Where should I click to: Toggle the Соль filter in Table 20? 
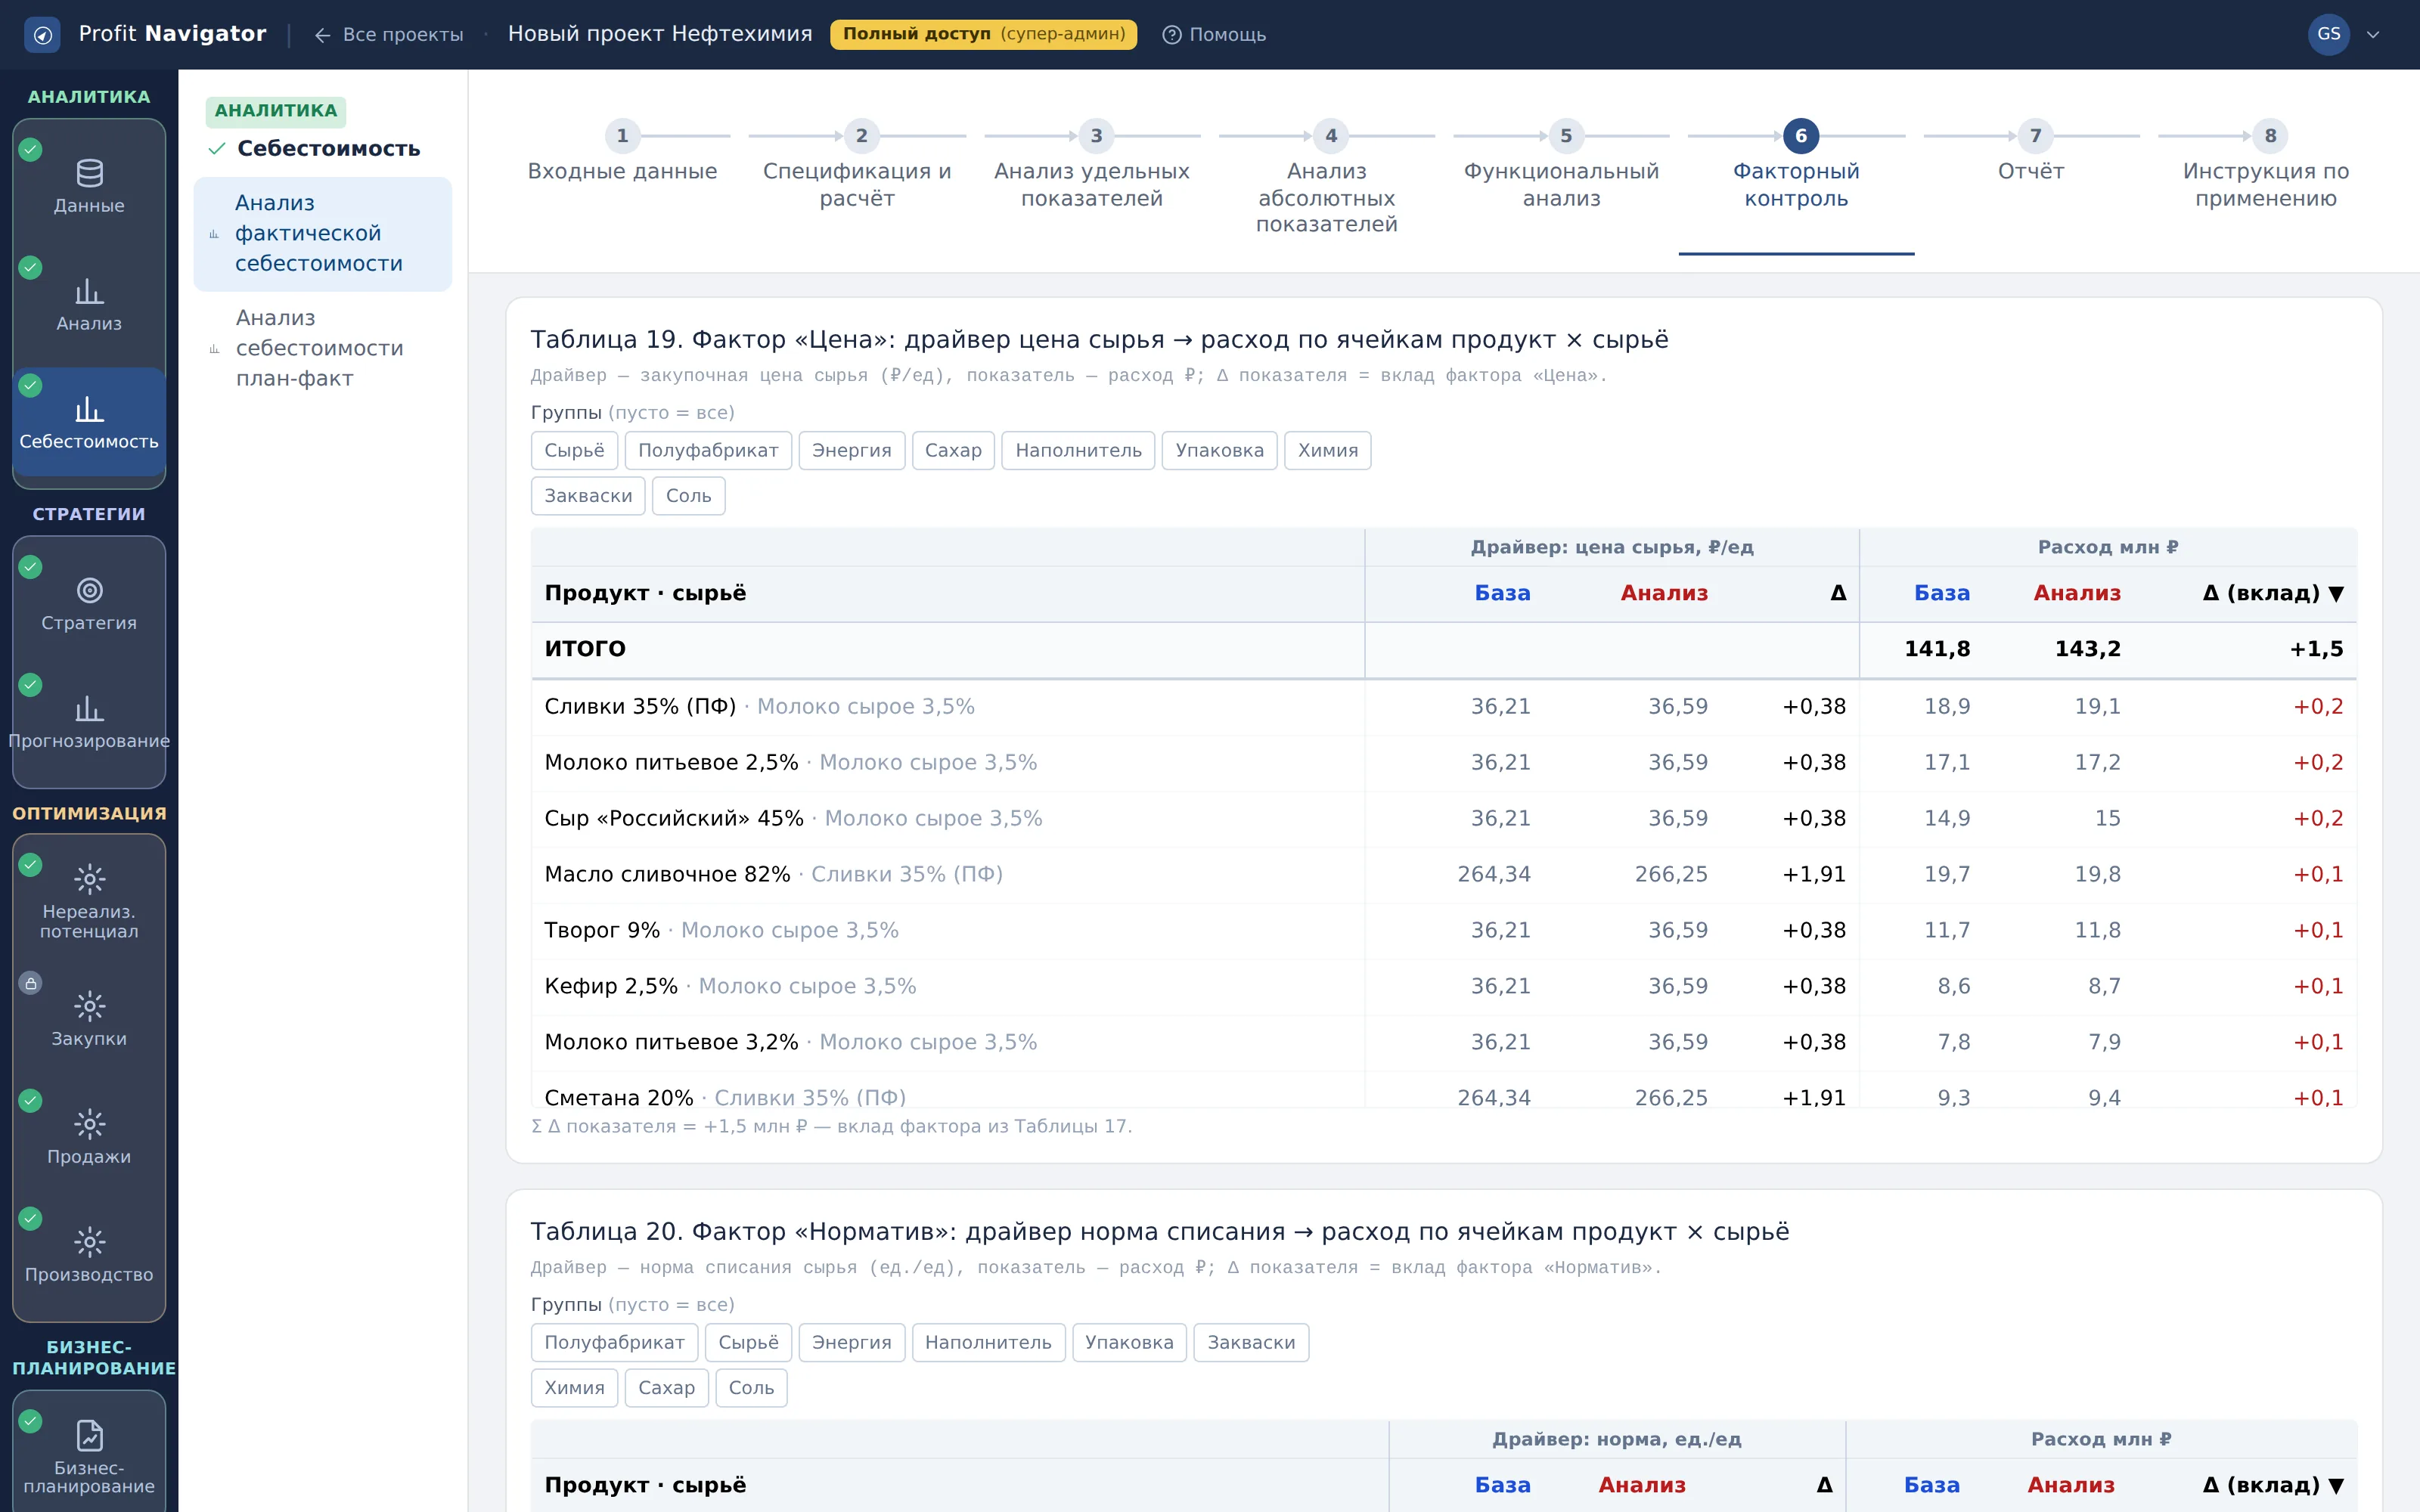[751, 1389]
